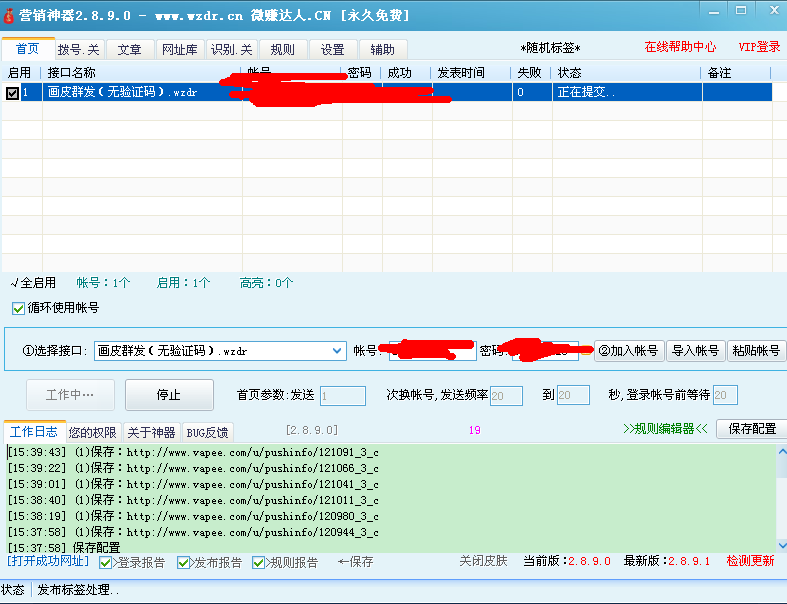The width and height of the screenshot is (787, 604).
Task: Click 检测更新 link
Action: pos(750,562)
